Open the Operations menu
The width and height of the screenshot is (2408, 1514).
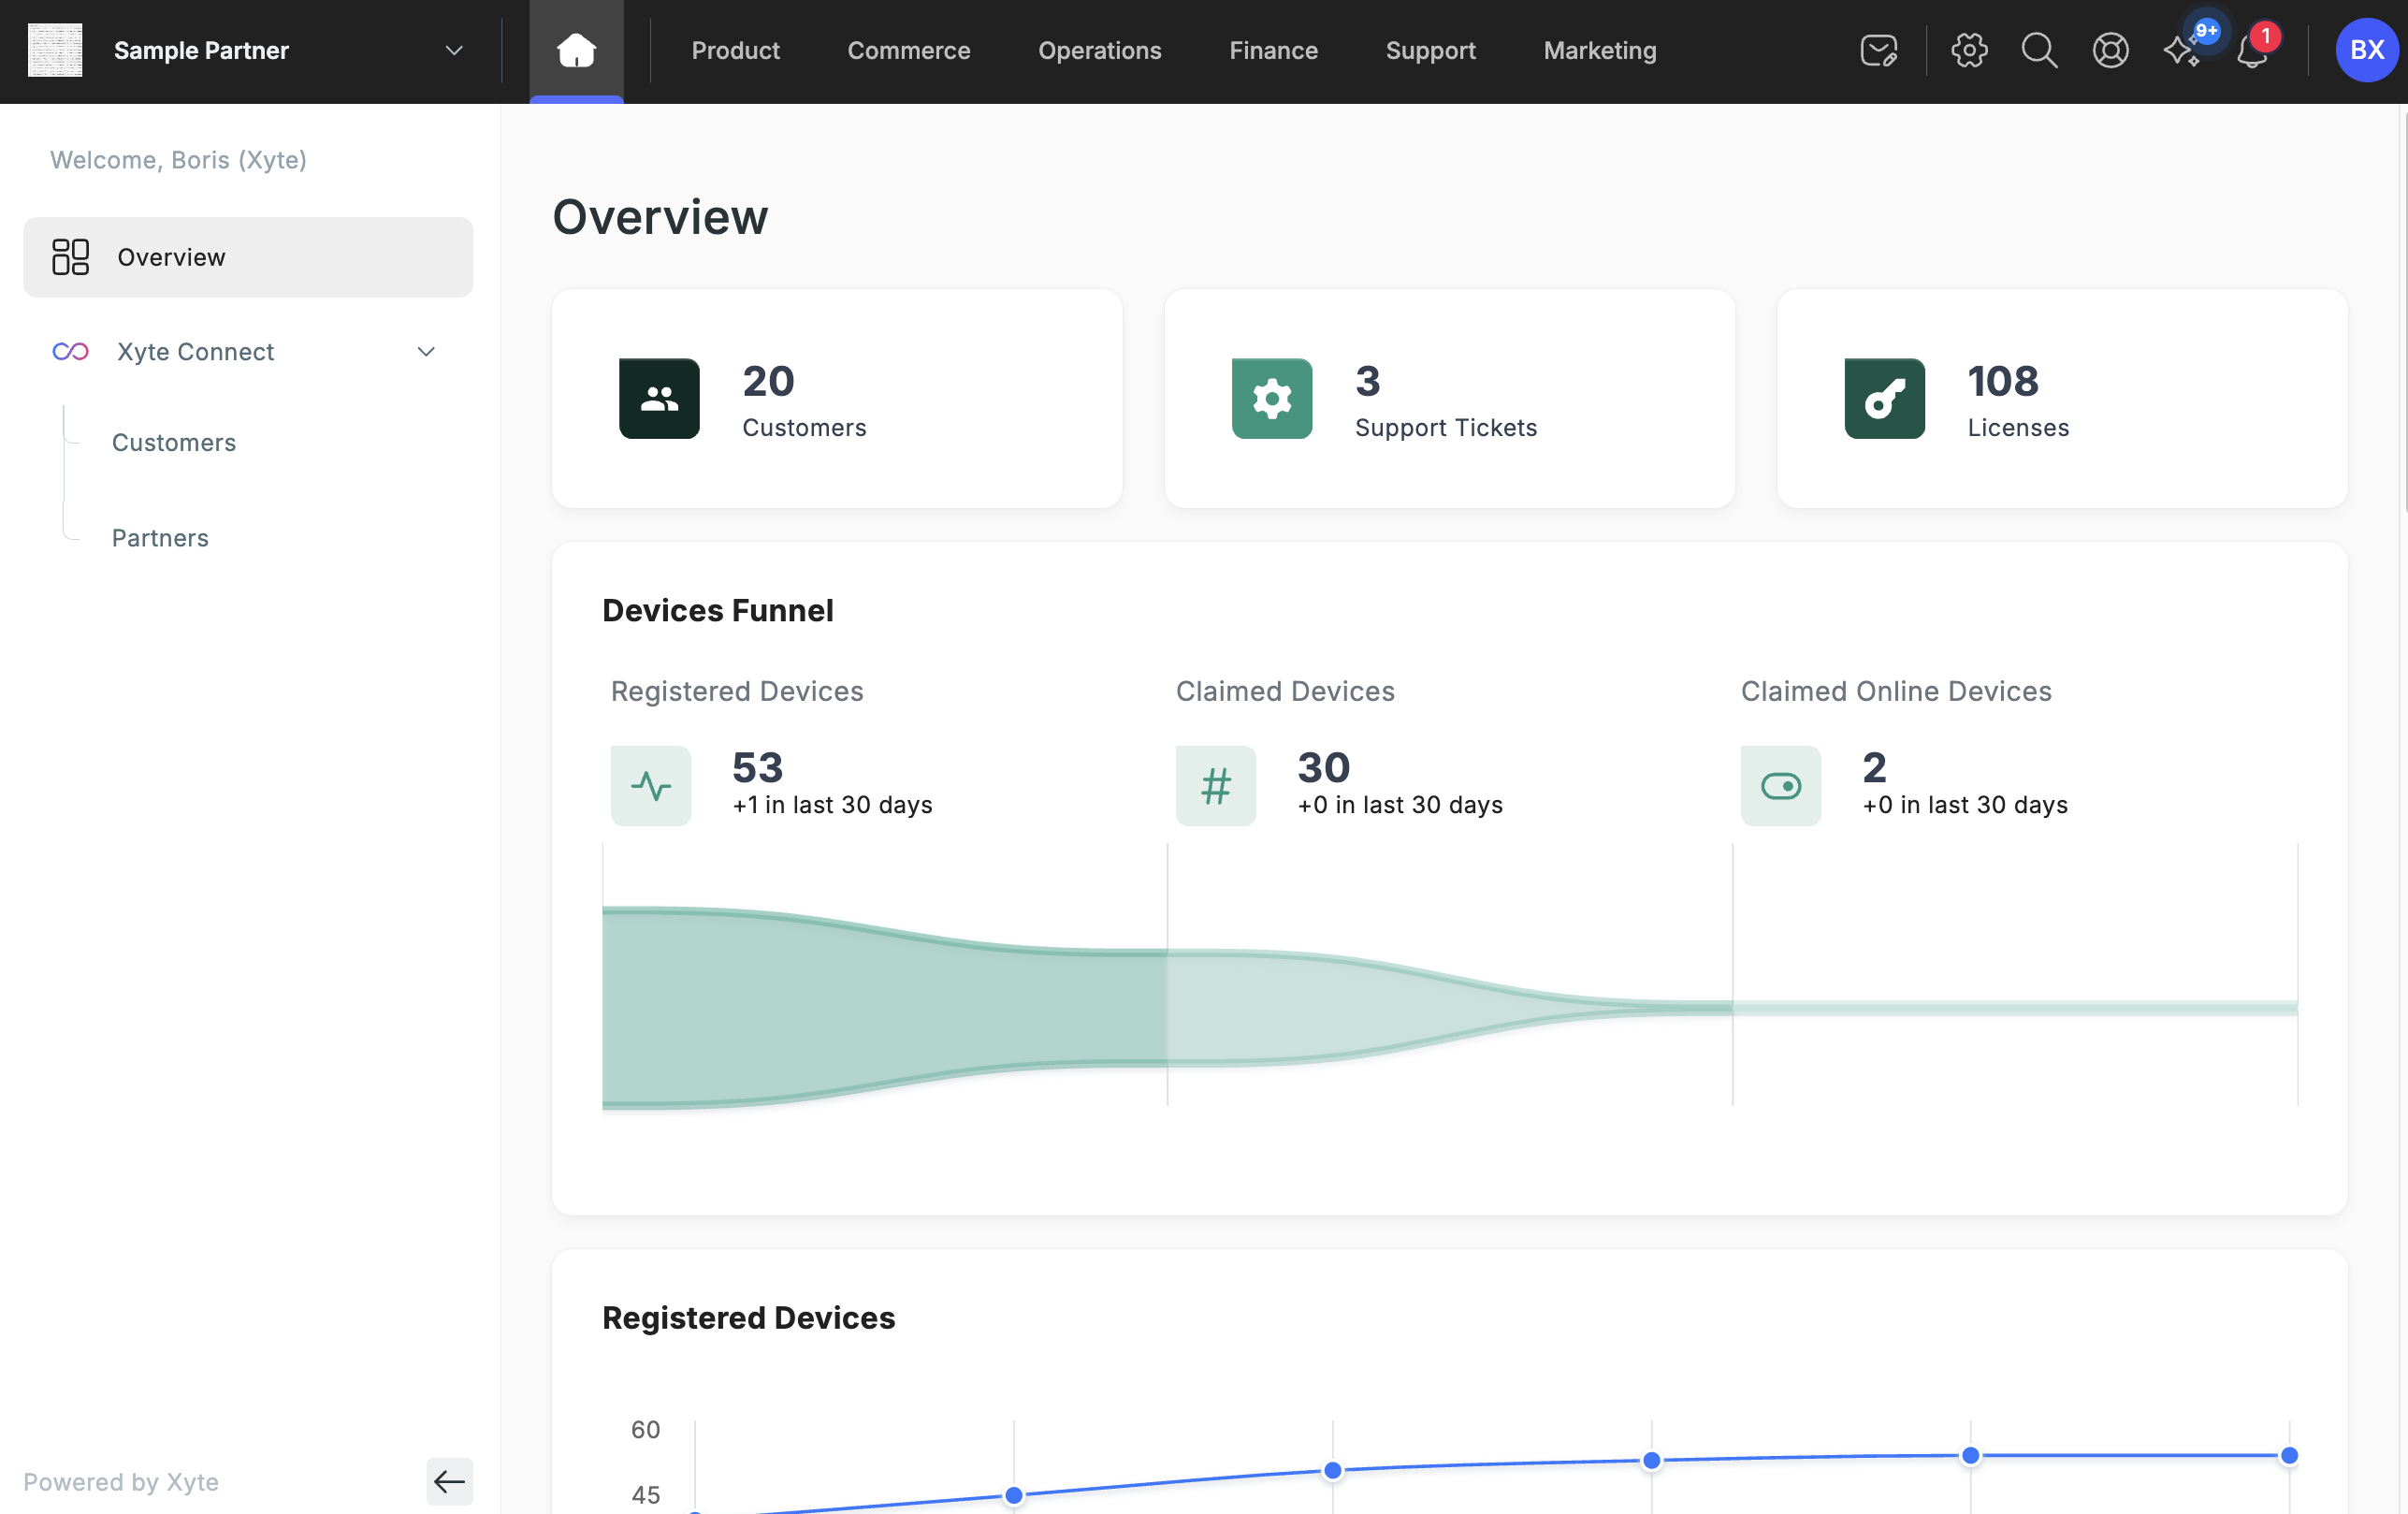pos(1099,50)
